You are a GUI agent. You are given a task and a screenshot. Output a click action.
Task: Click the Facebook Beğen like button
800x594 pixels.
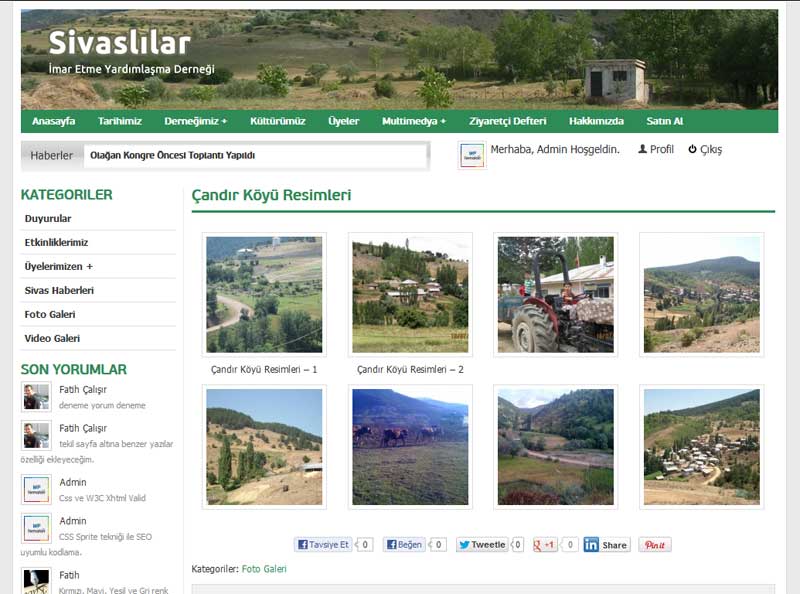tap(404, 544)
